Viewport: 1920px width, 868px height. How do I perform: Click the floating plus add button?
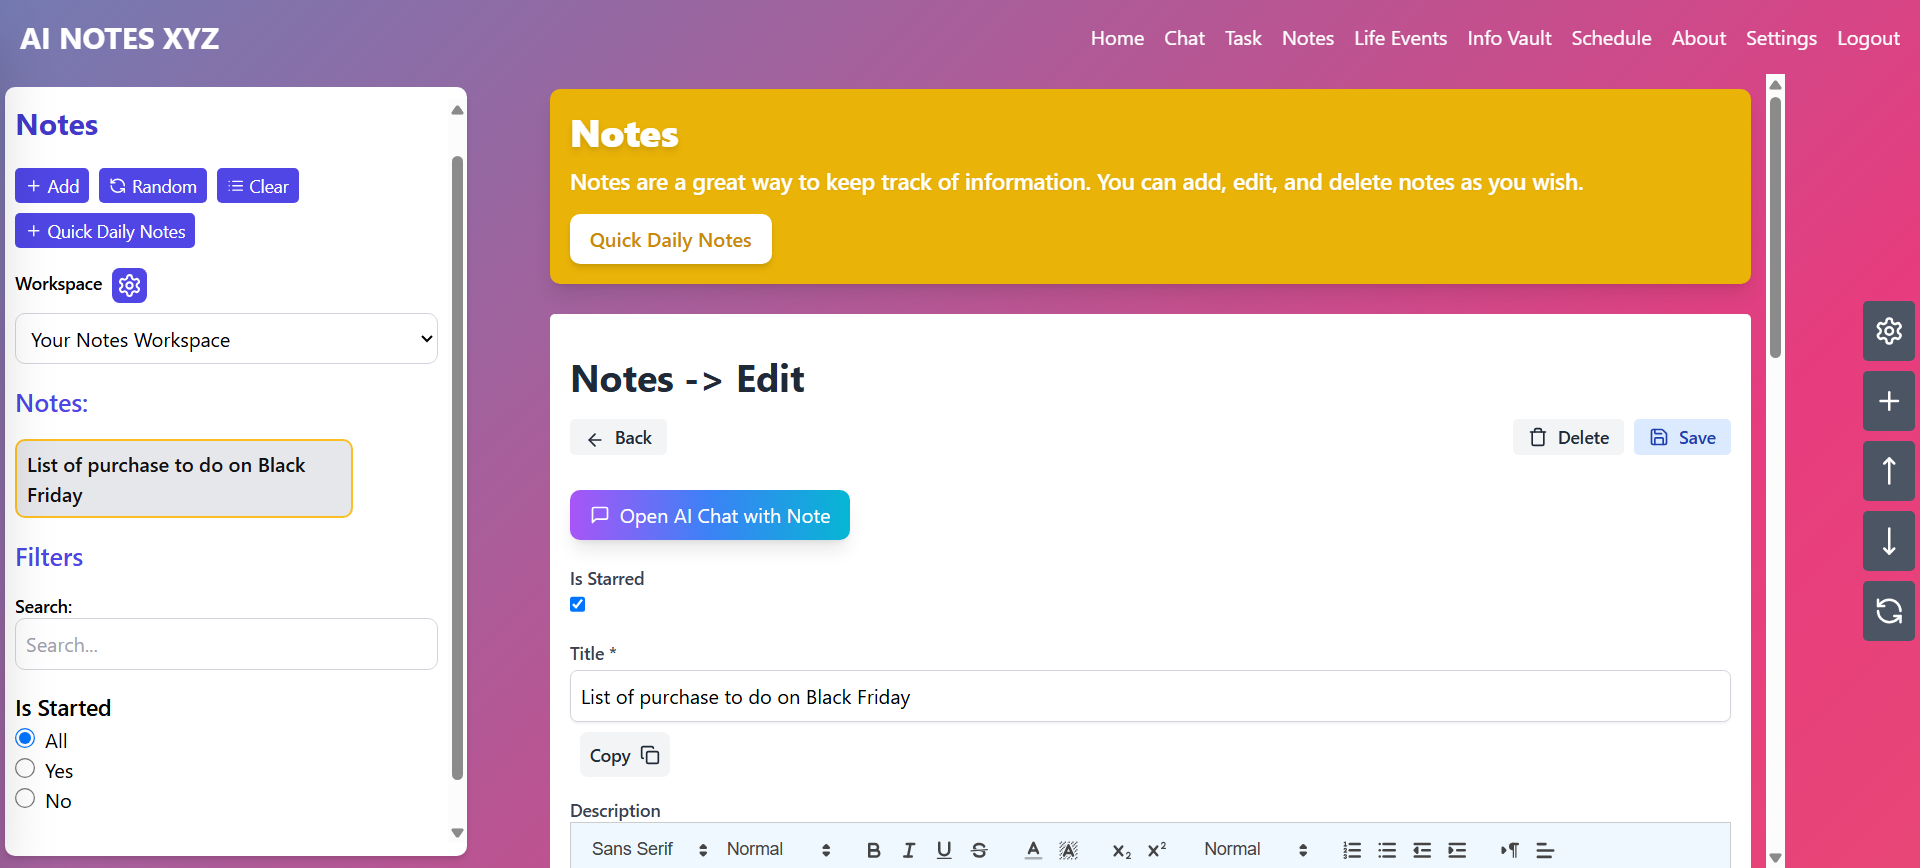click(x=1889, y=401)
